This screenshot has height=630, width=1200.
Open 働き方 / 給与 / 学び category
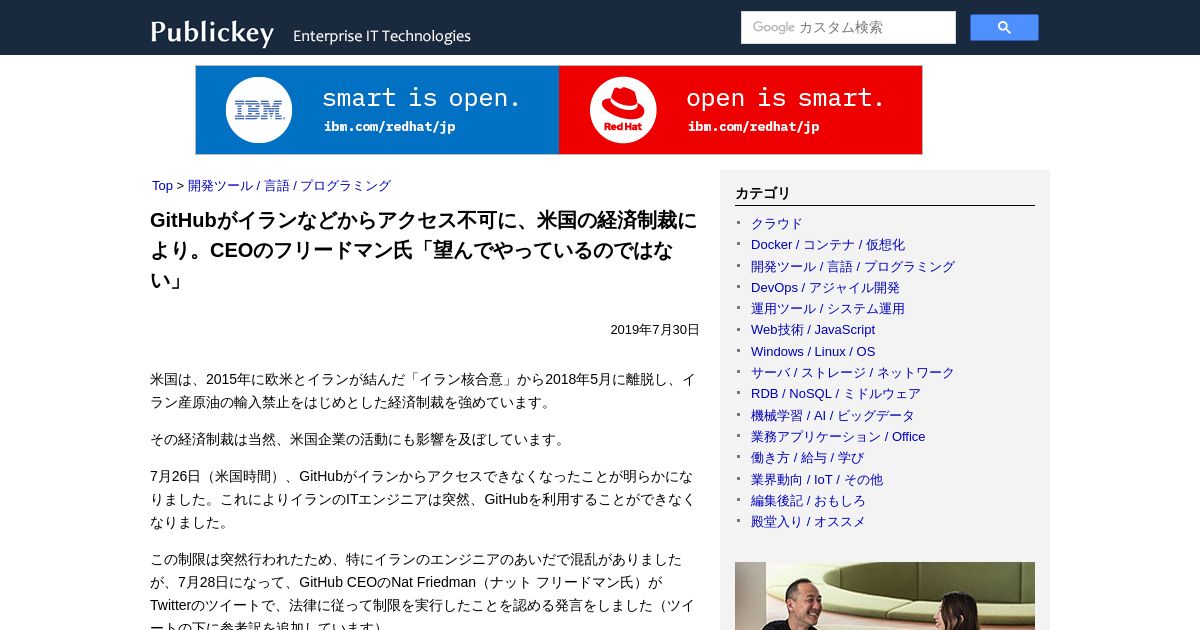point(807,458)
